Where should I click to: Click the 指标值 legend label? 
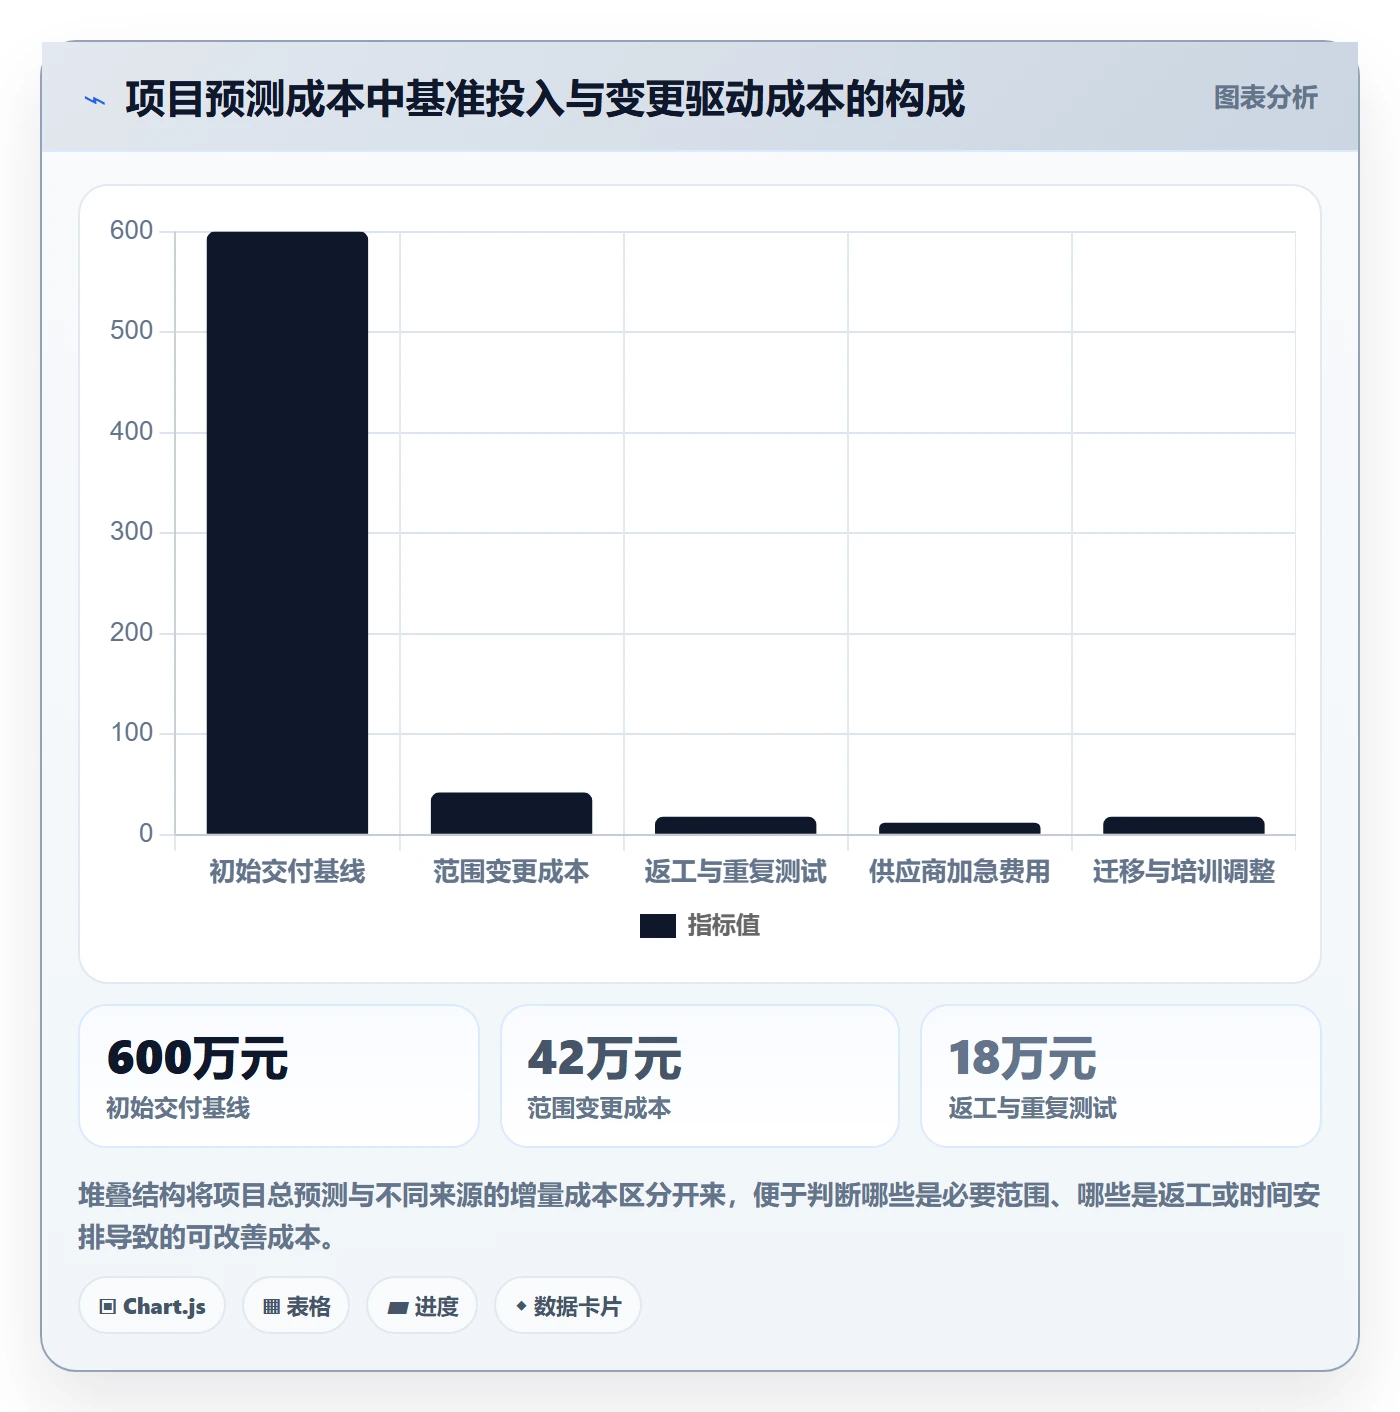click(723, 926)
